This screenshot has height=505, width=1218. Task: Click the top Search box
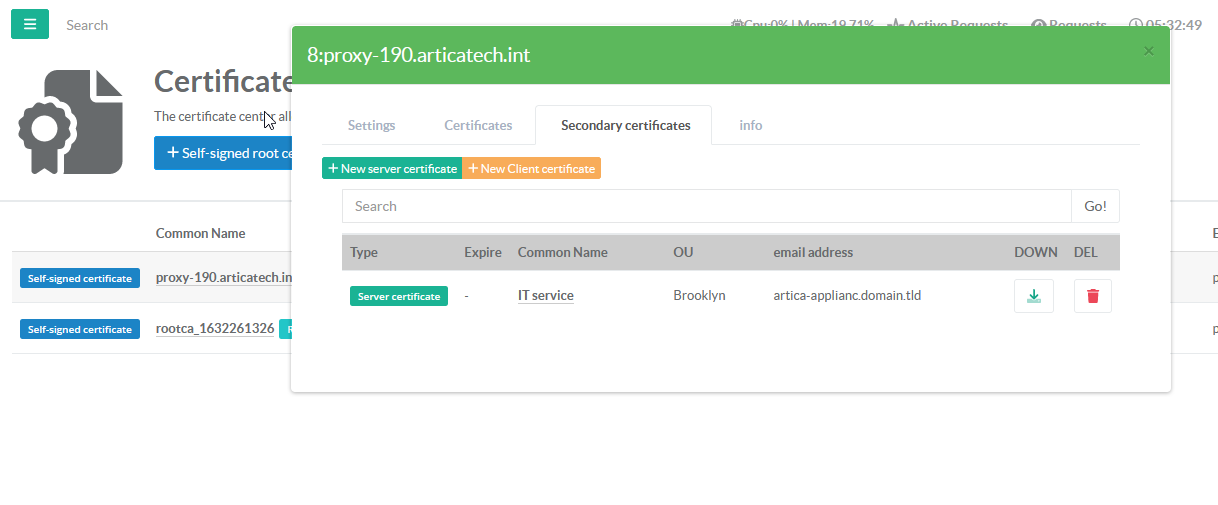150,25
